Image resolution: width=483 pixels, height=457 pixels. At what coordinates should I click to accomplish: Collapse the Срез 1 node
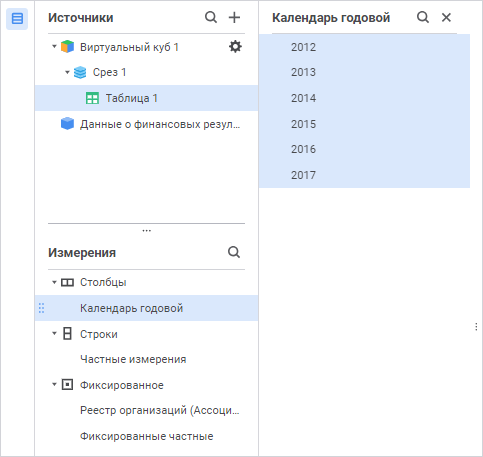pos(67,72)
